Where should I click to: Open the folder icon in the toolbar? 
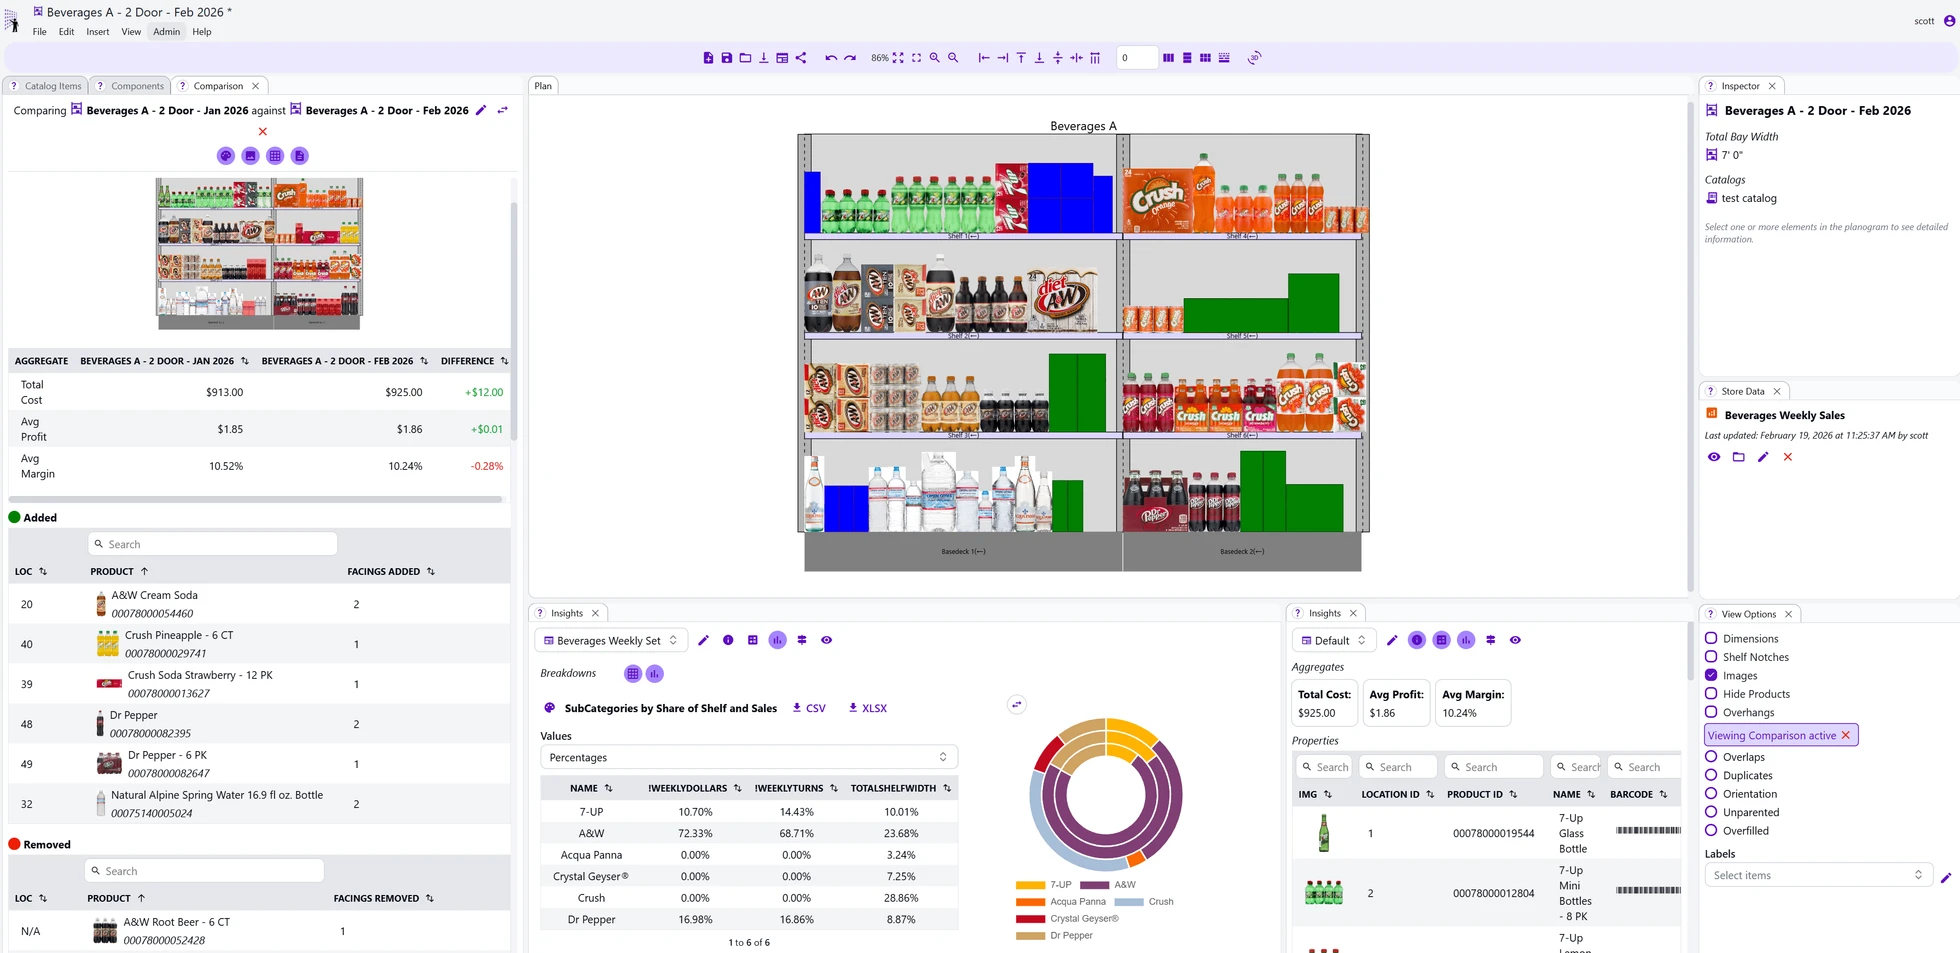tap(745, 58)
